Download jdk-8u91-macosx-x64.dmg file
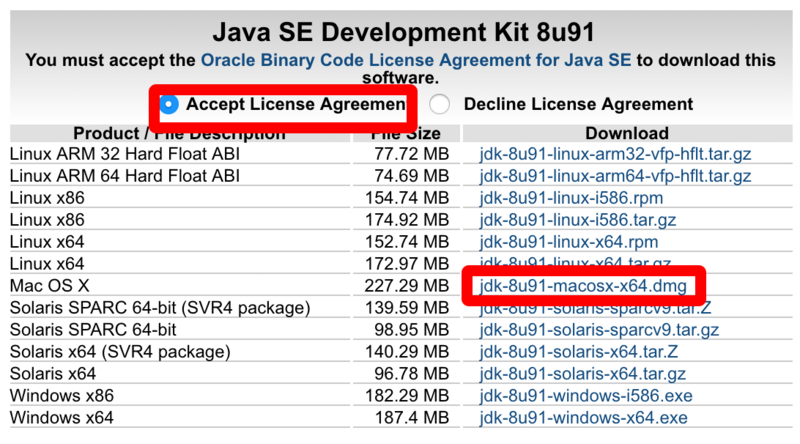Image resolution: width=800 pixels, height=444 pixels. [583, 286]
